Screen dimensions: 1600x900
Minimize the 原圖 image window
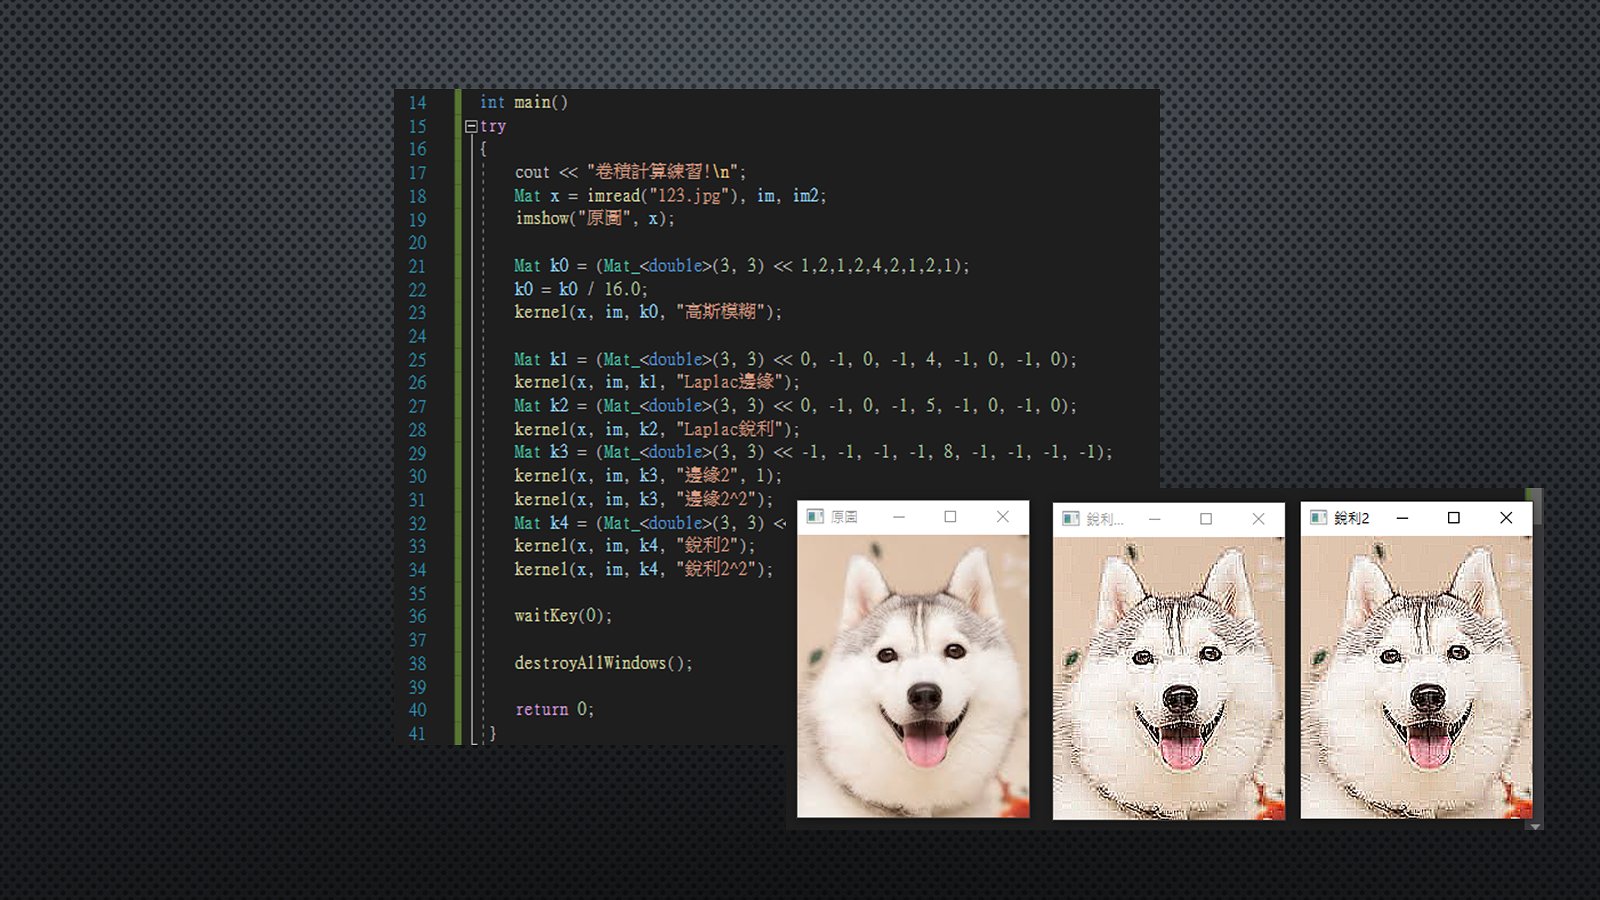[x=899, y=517]
